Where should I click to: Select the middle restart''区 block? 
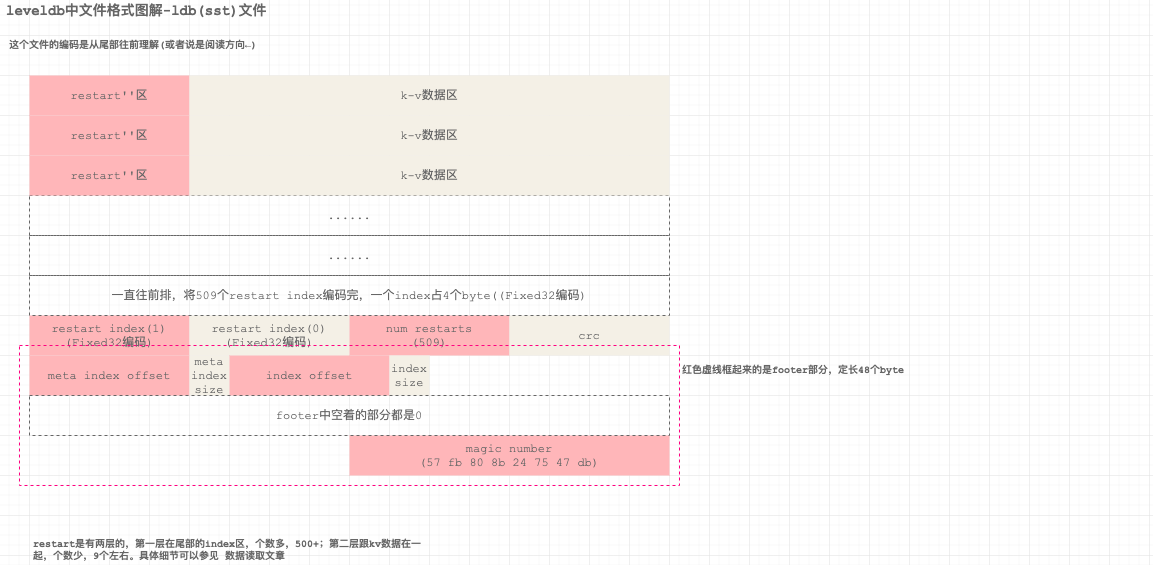point(110,135)
